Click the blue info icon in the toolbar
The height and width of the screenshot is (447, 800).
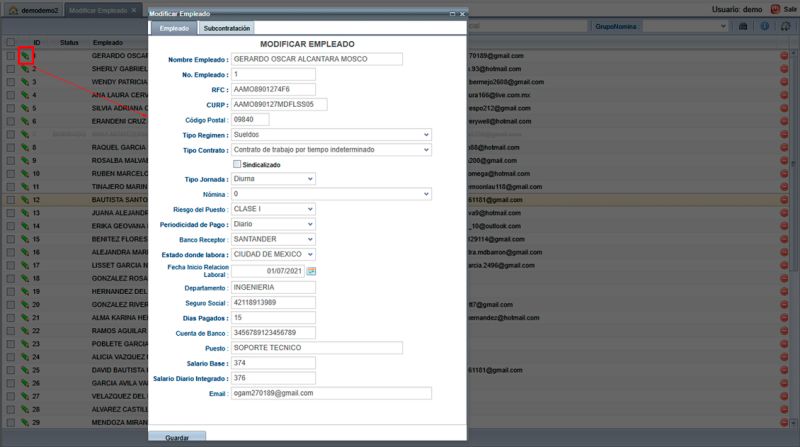(x=764, y=27)
